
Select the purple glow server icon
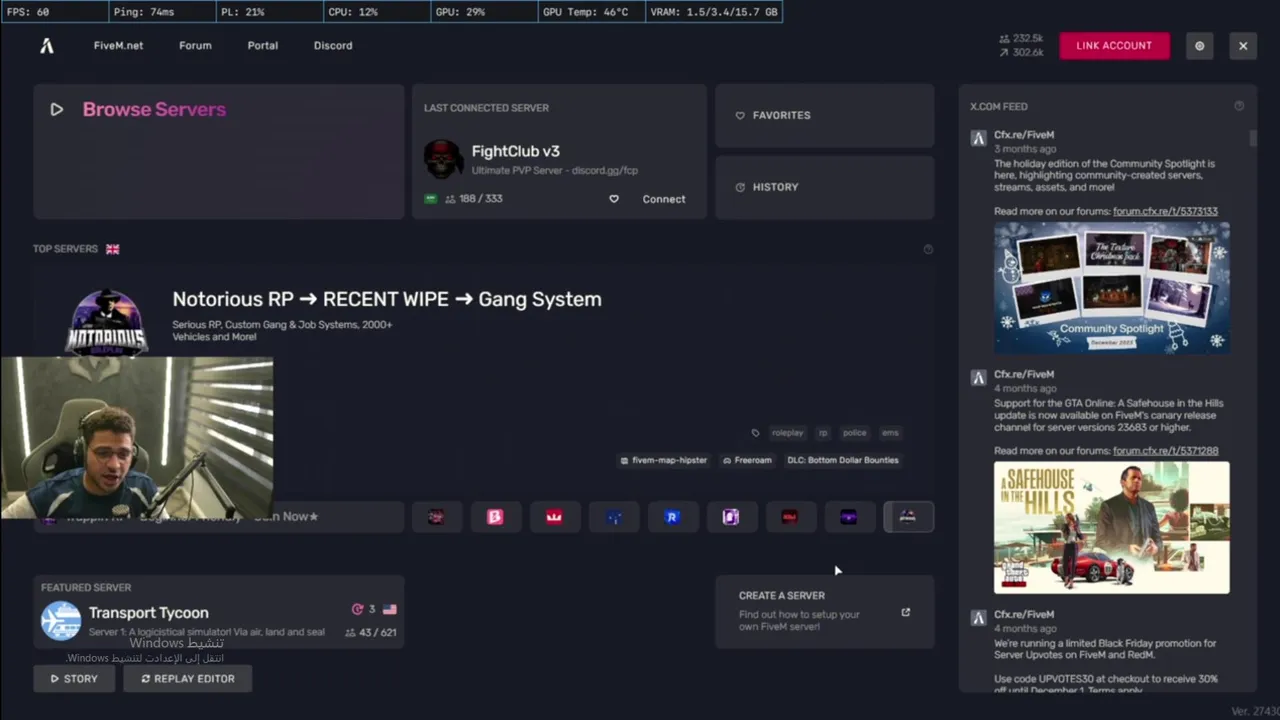(849, 517)
